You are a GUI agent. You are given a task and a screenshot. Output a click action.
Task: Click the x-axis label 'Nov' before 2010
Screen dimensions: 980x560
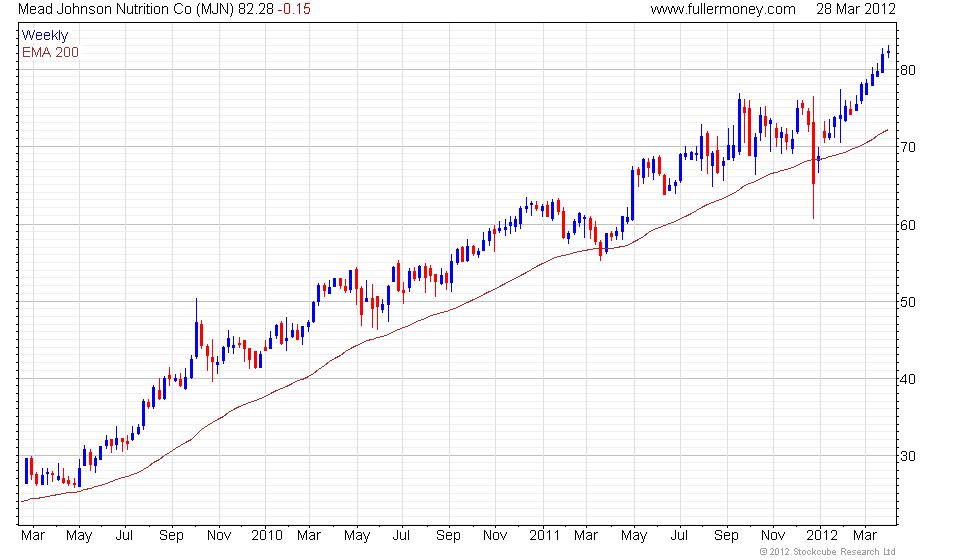pyautogui.click(x=219, y=536)
